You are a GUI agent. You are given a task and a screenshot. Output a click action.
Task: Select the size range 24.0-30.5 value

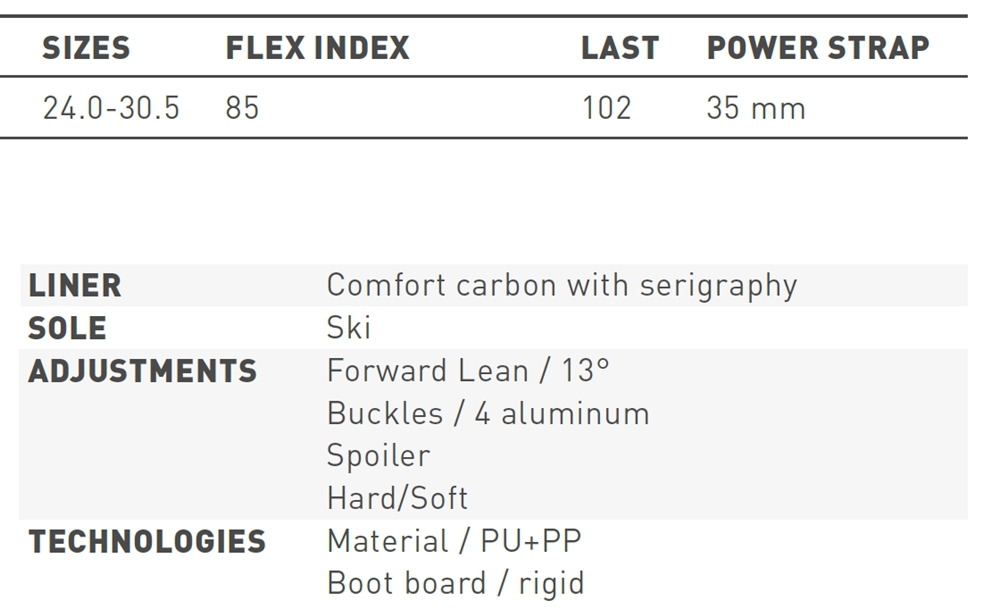(111, 108)
